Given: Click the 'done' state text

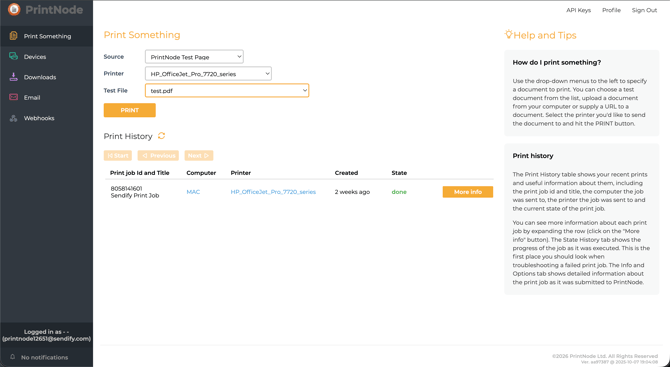Looking at the screenshot, I should [x=399, y=192].
